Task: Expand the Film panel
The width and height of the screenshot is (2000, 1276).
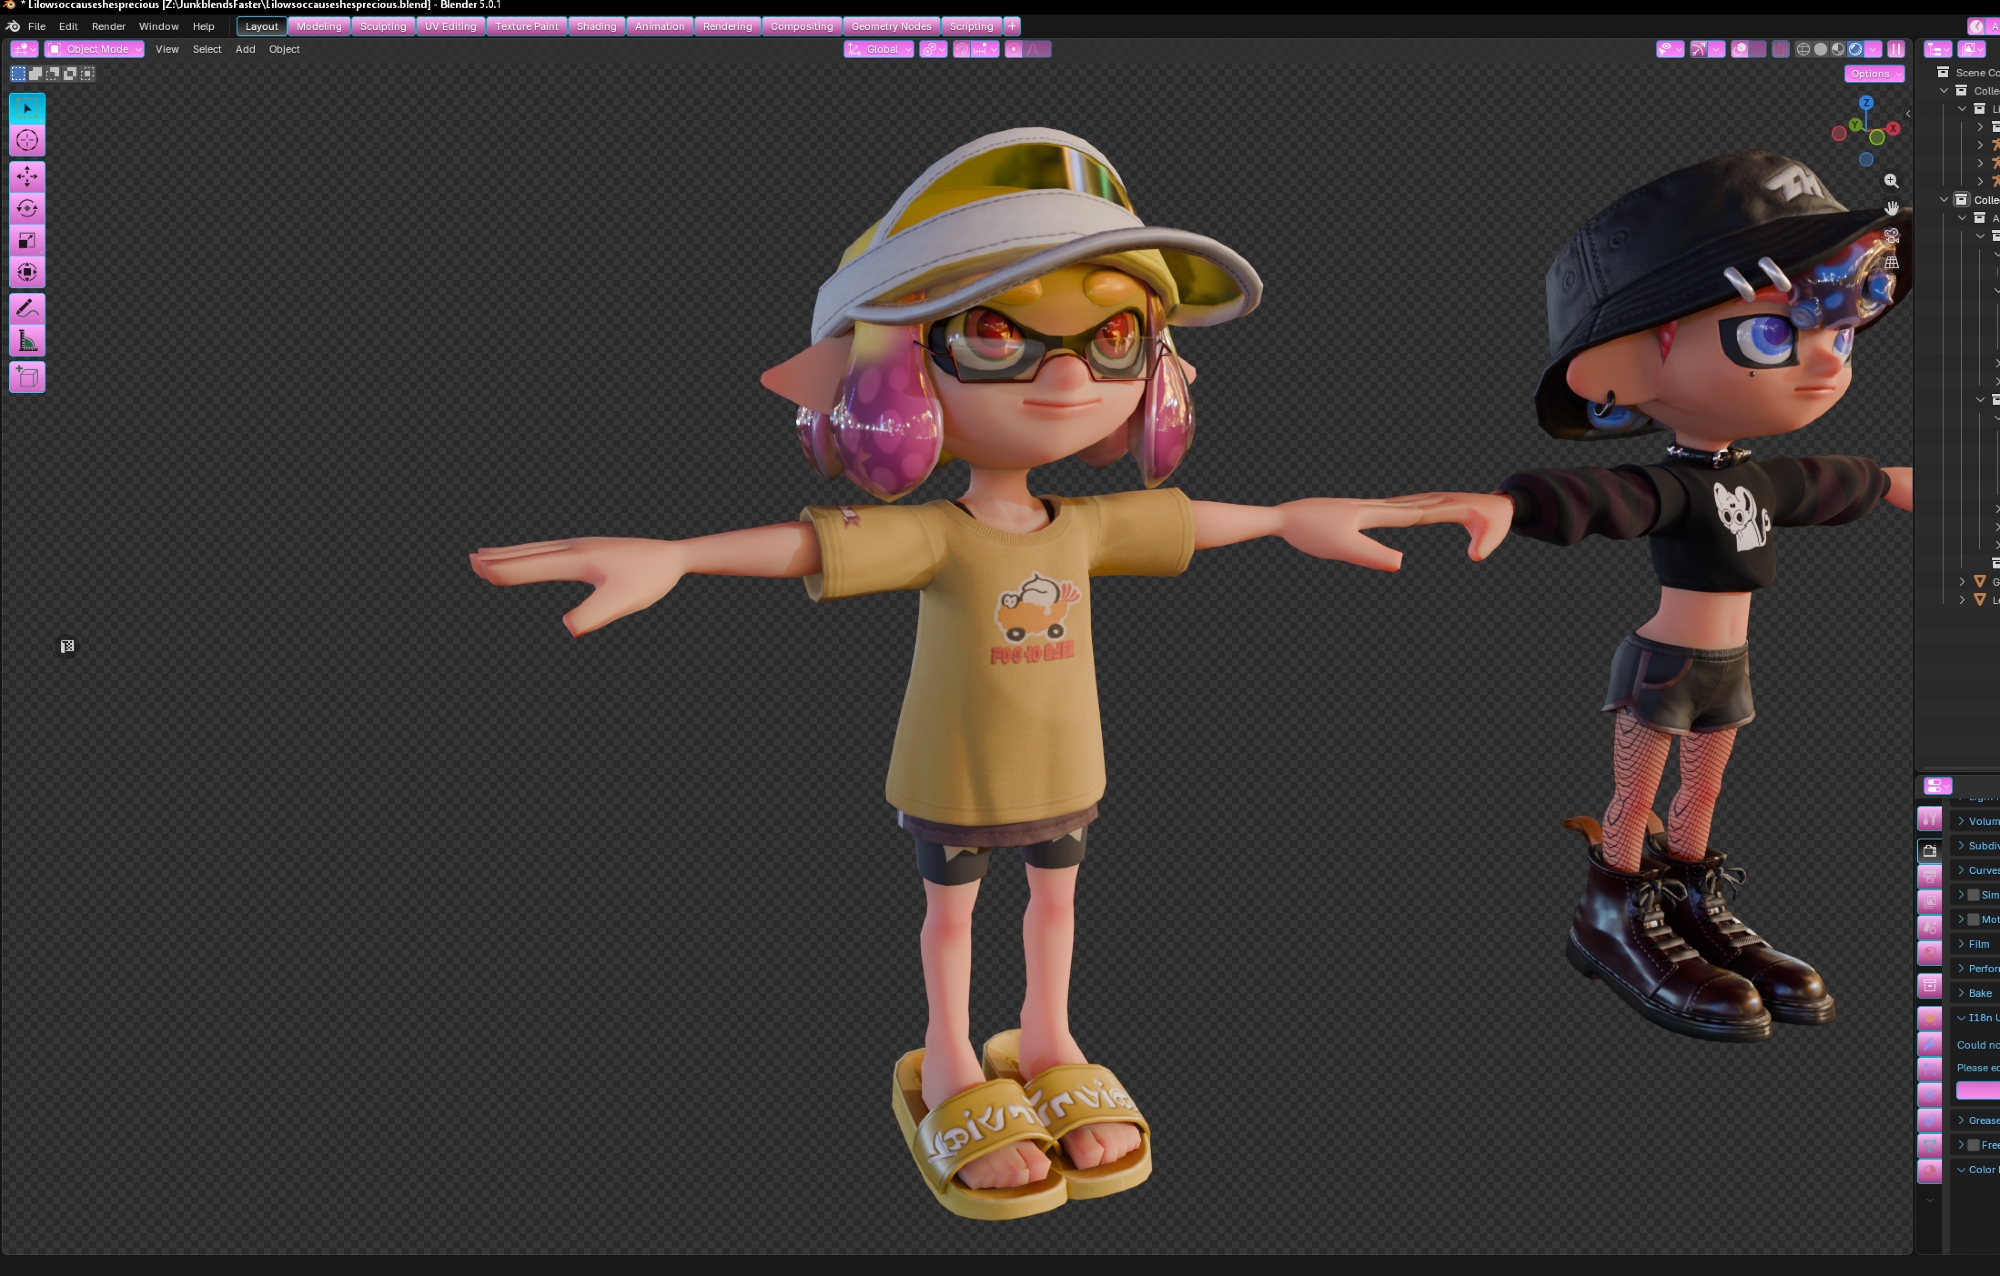Action: pos(1978,944)
